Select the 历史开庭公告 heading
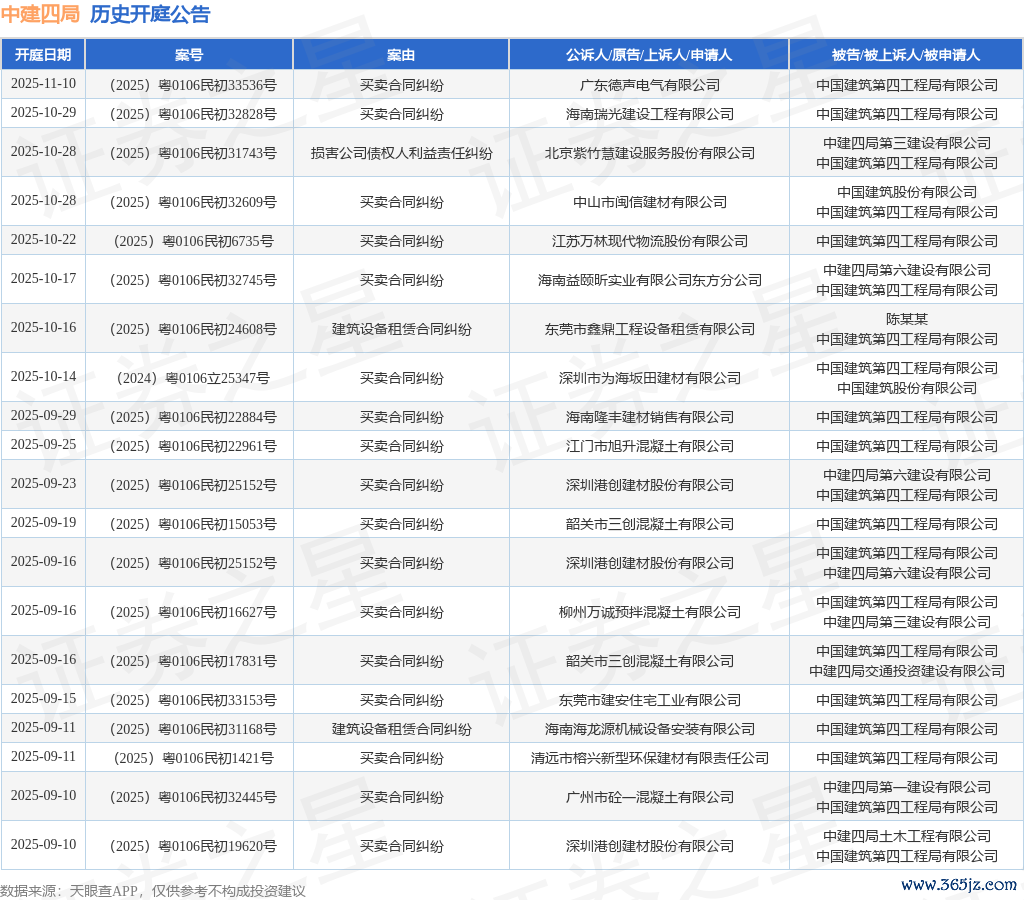1024x900 pixels. point(150,14)
